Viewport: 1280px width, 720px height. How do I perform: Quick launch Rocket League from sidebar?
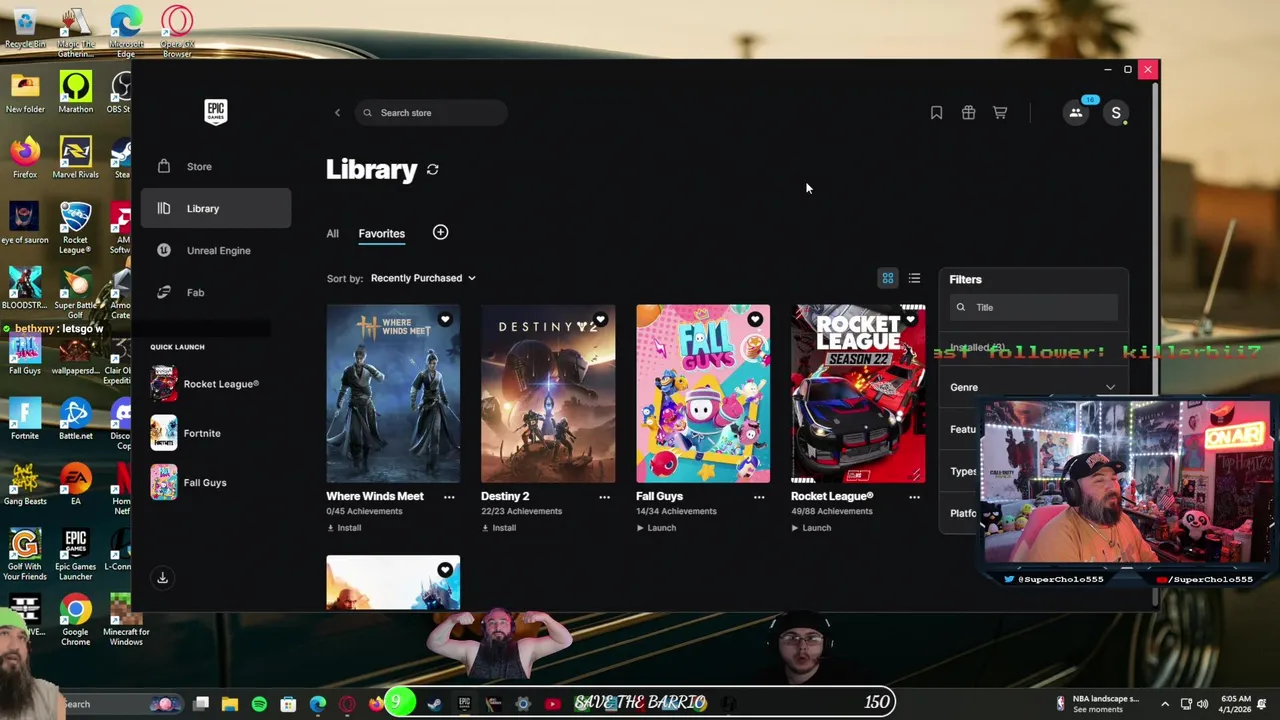(205, 384)
